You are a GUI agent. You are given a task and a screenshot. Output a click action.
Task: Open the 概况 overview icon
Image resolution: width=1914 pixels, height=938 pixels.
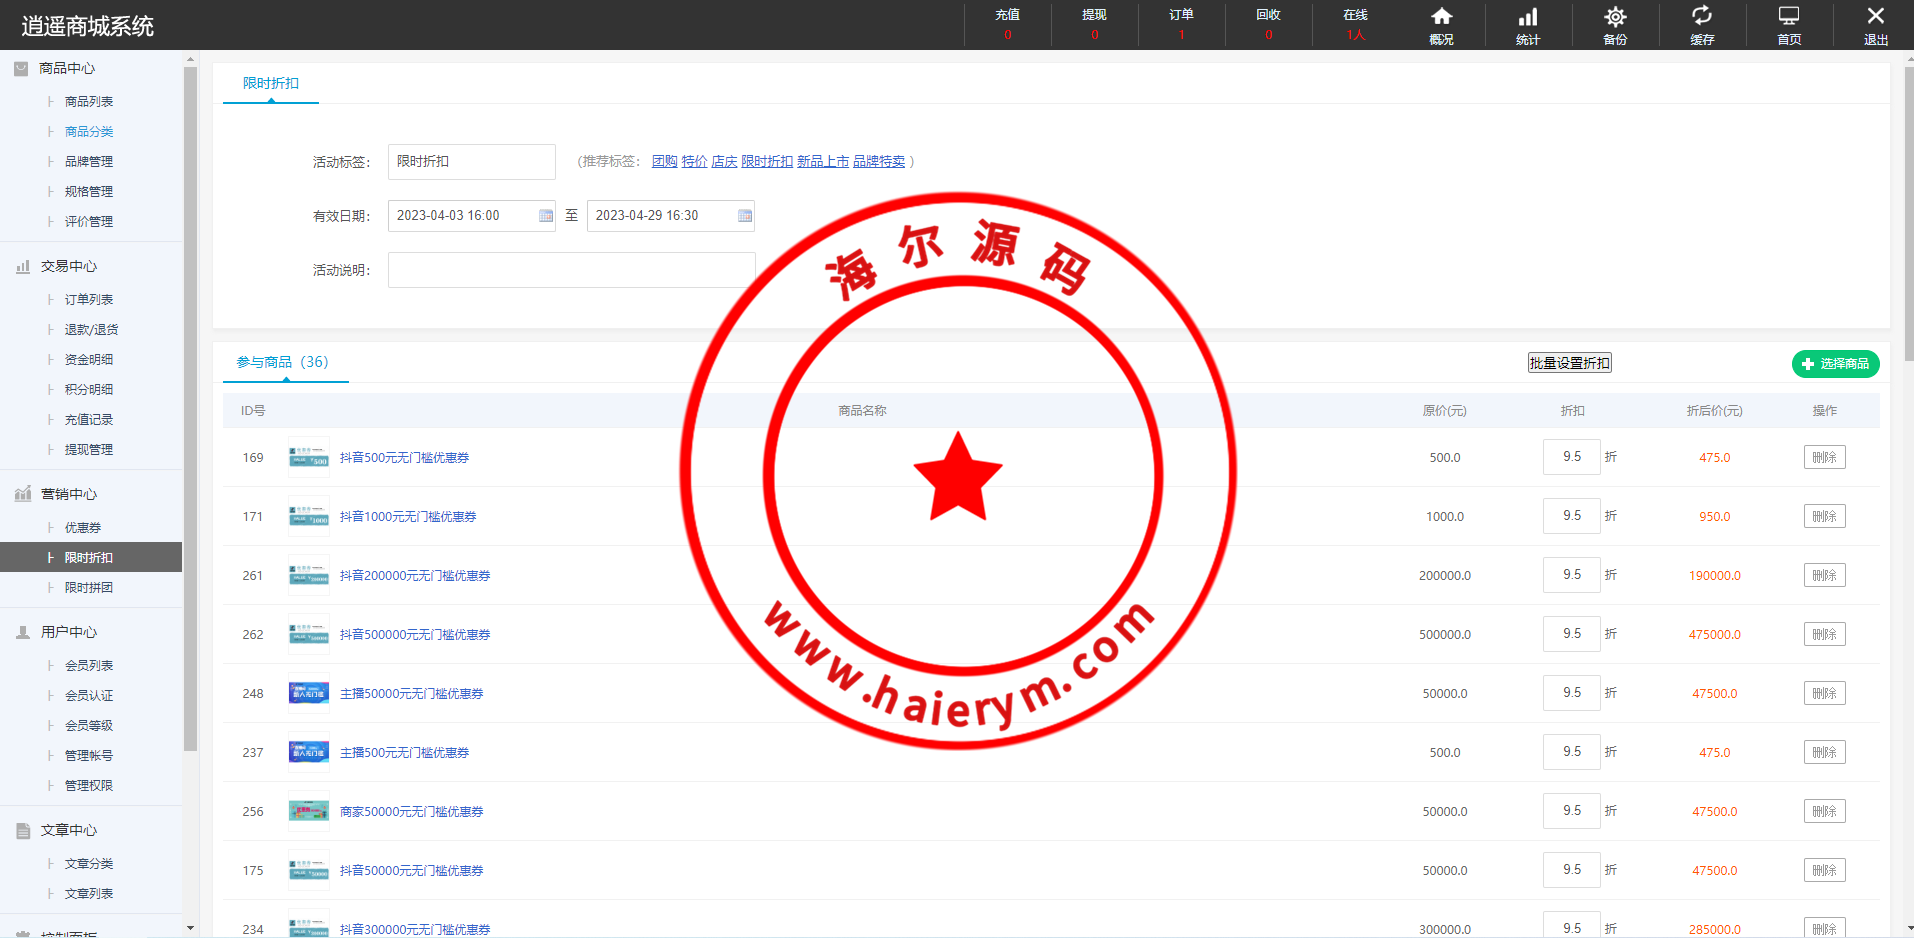point(1440,24)
